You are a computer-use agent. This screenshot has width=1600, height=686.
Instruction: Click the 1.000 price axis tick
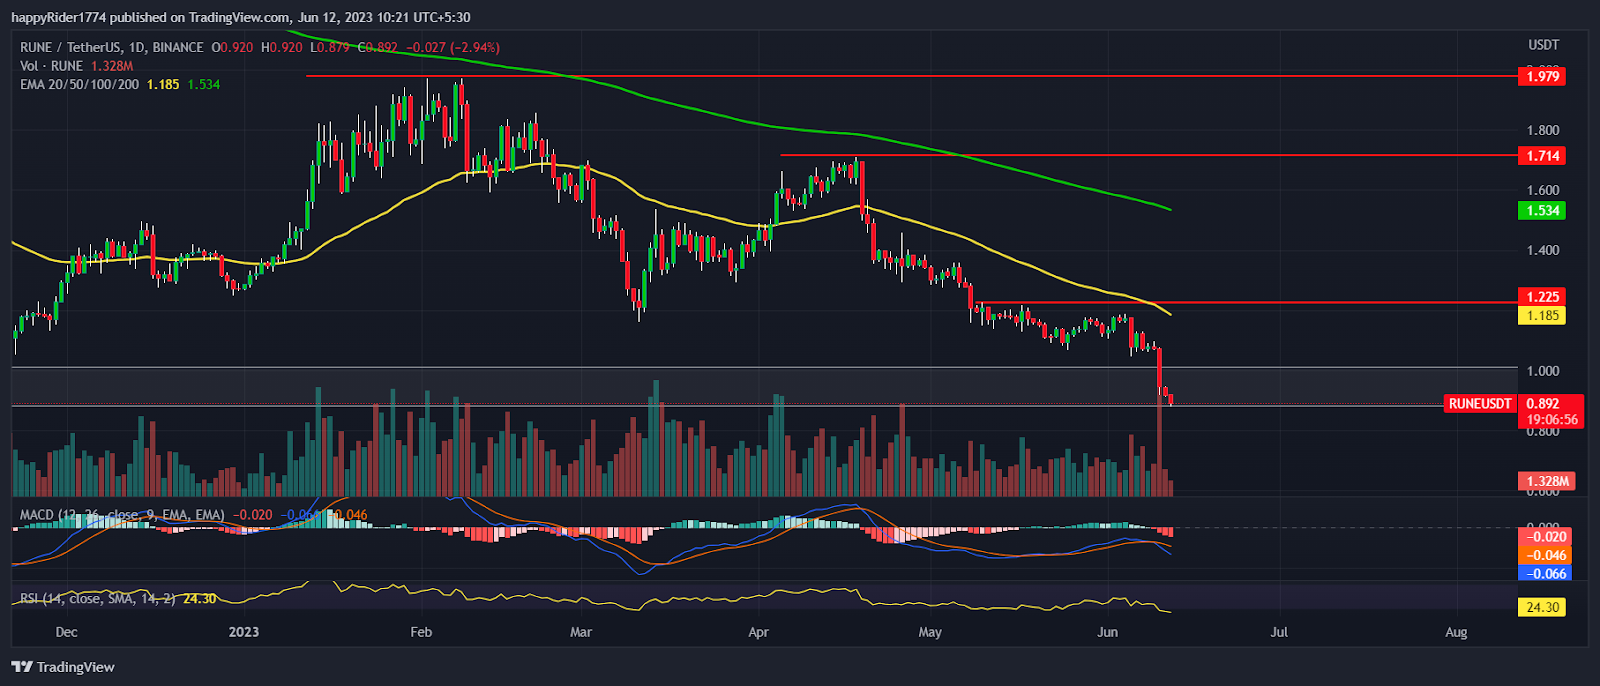click(1543, 370)
